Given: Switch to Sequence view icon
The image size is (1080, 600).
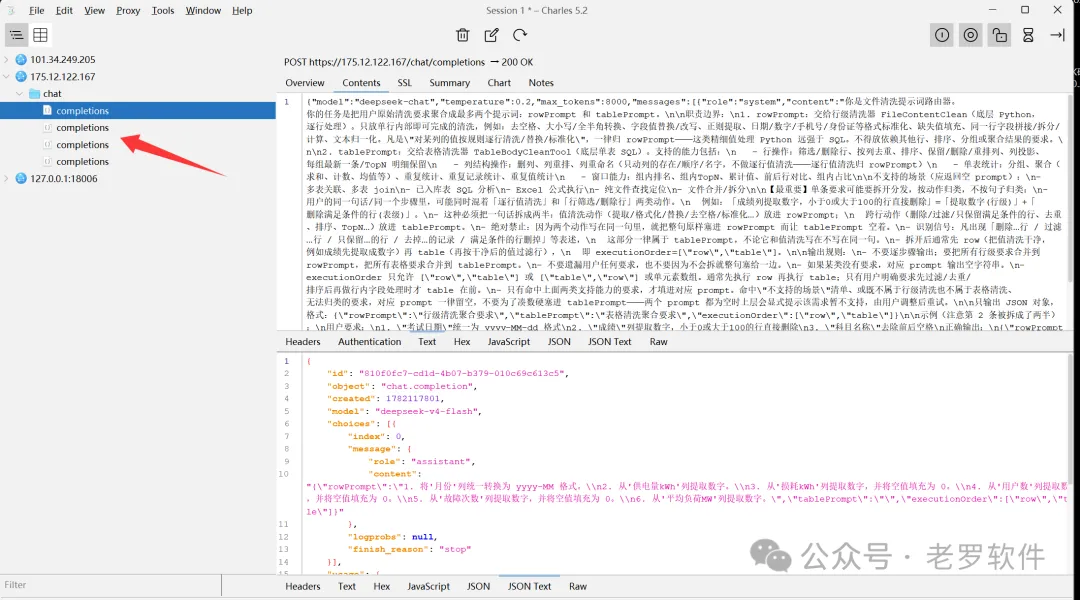Looking at the screenshot, I should click(41, 35).
